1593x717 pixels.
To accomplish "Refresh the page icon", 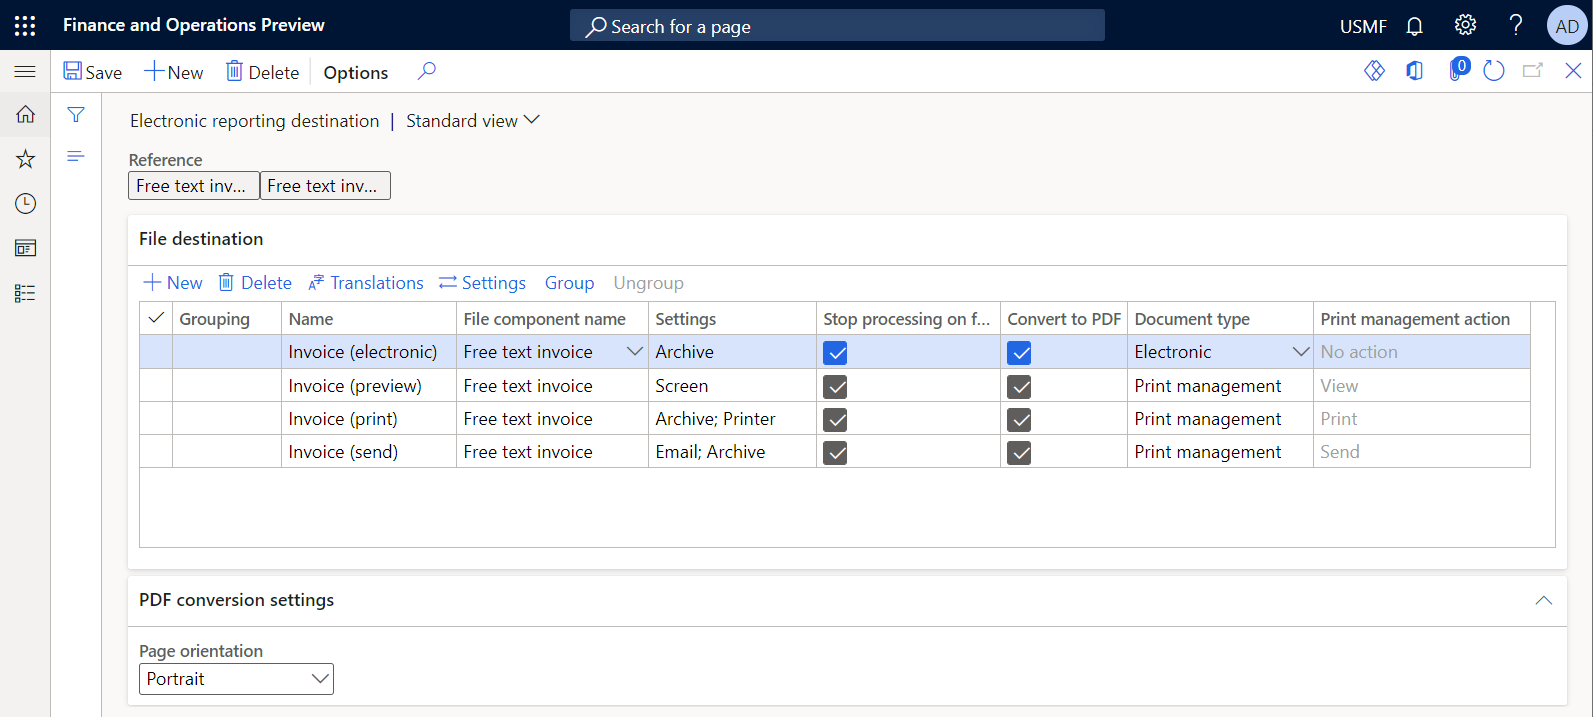I will 1494,71.
